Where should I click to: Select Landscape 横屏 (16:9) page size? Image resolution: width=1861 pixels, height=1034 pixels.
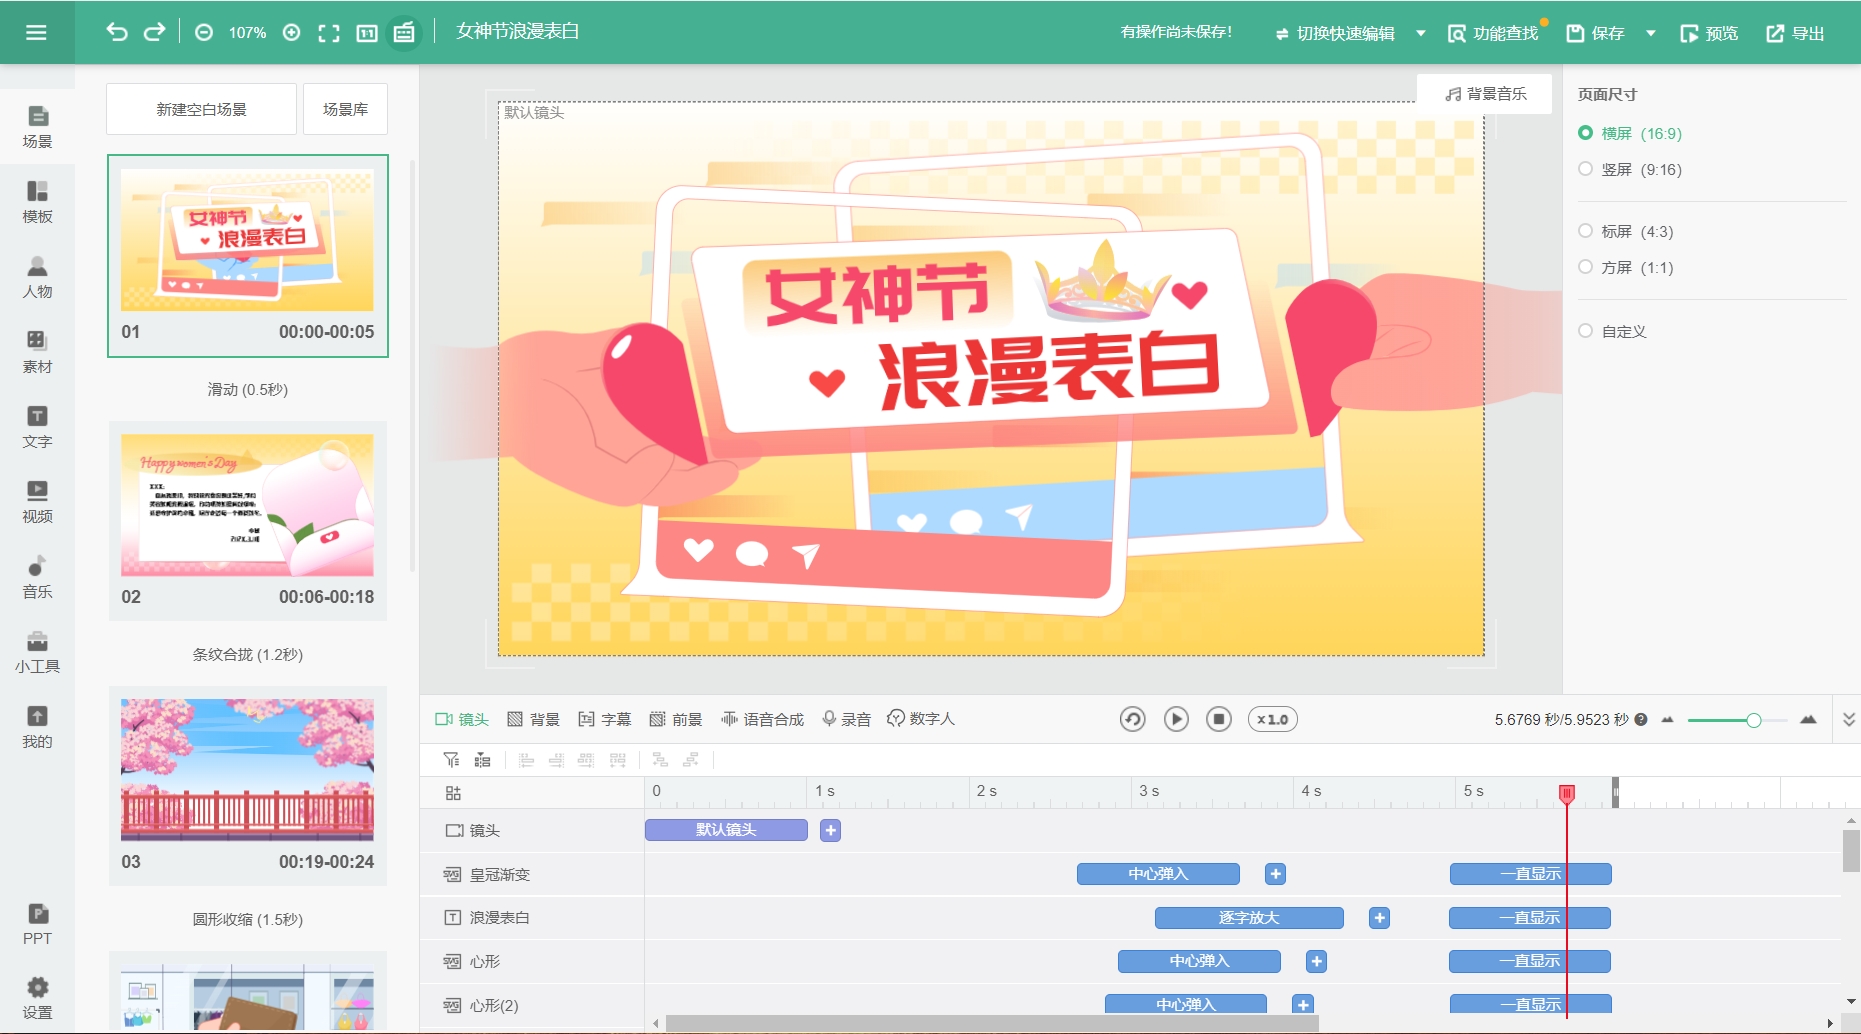click(x=1629, y=133)
